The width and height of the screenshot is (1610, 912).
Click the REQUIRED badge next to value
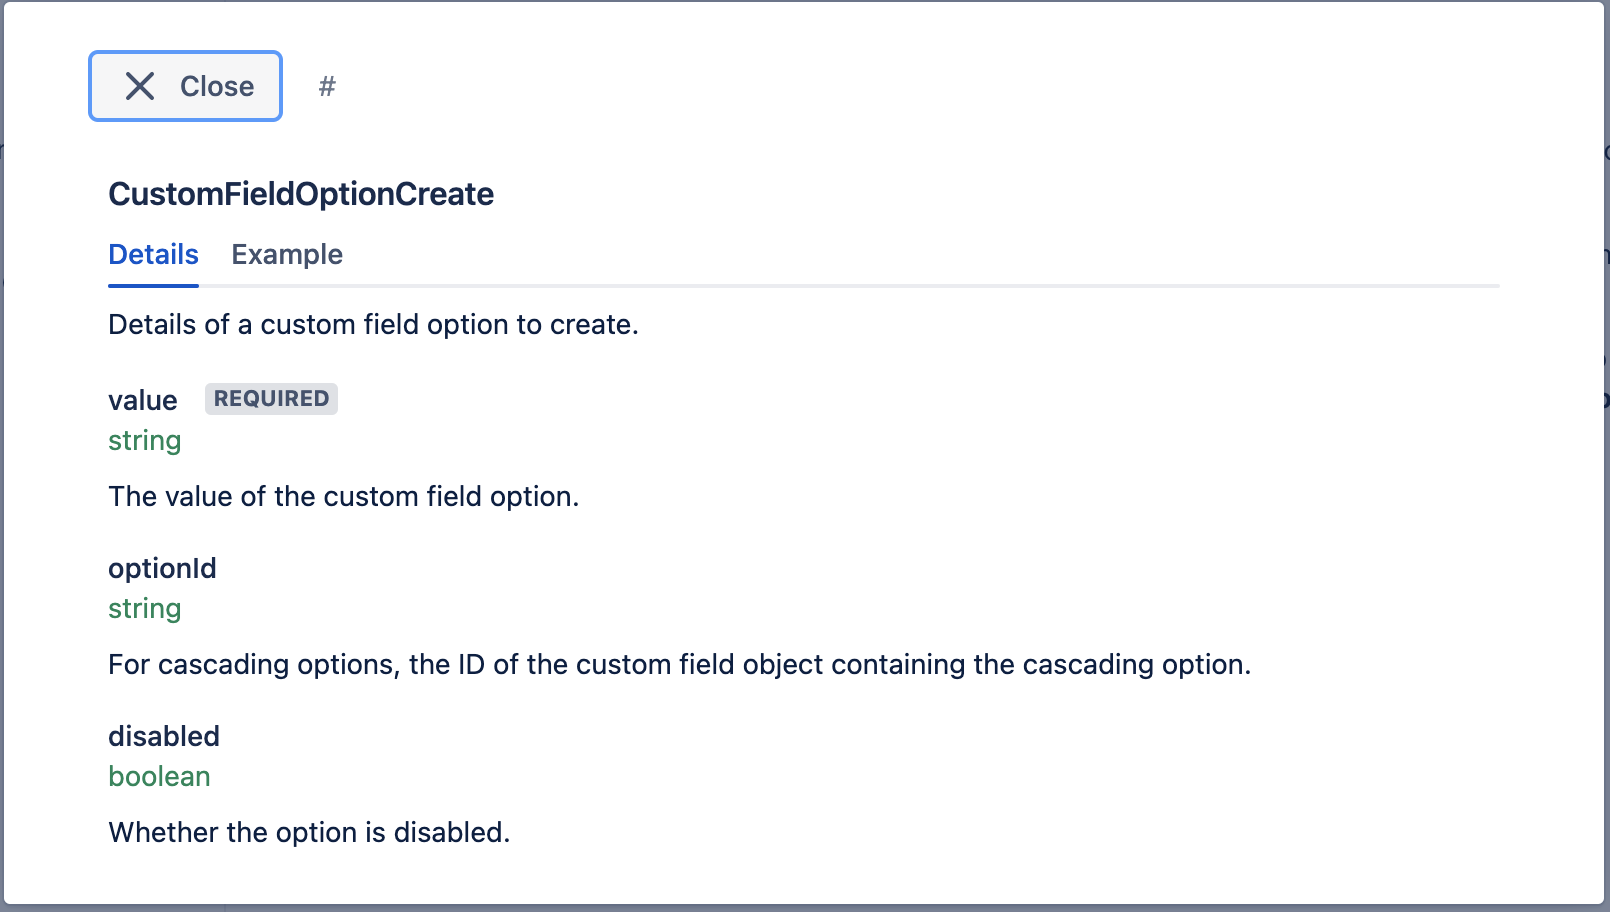270,399
